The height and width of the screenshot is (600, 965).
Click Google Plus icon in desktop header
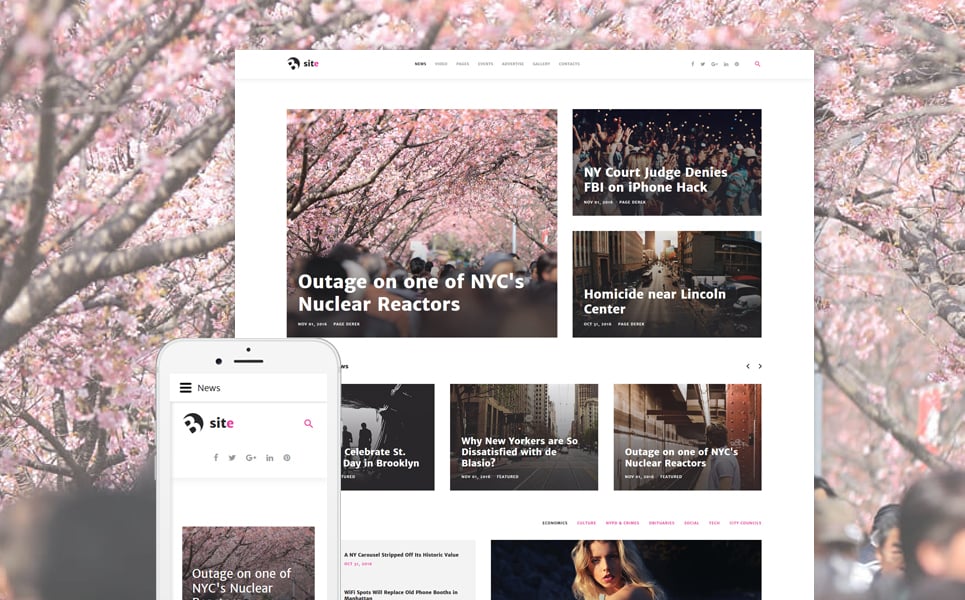coord(714,64)
